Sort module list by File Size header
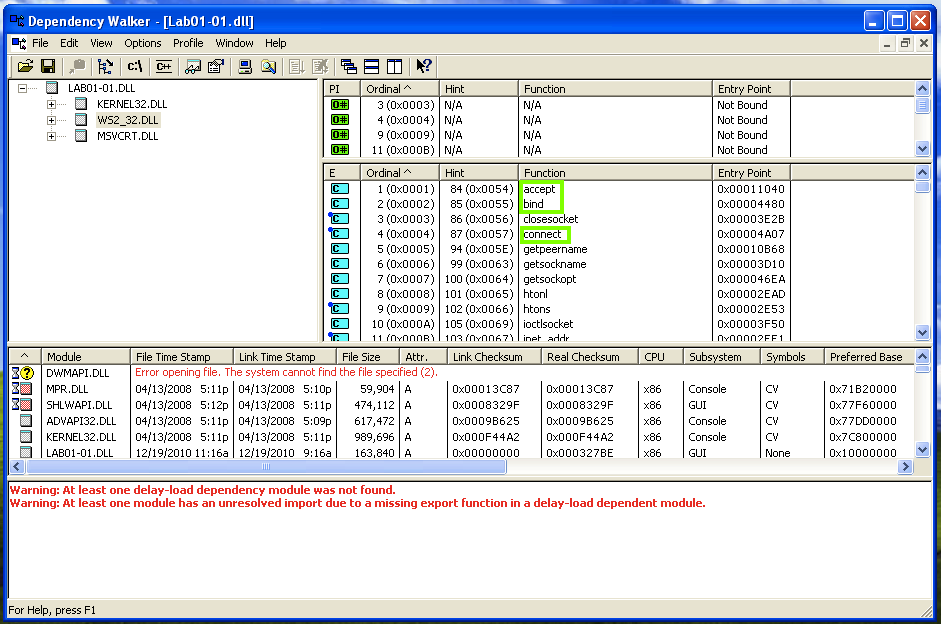 tap(361, 357)
